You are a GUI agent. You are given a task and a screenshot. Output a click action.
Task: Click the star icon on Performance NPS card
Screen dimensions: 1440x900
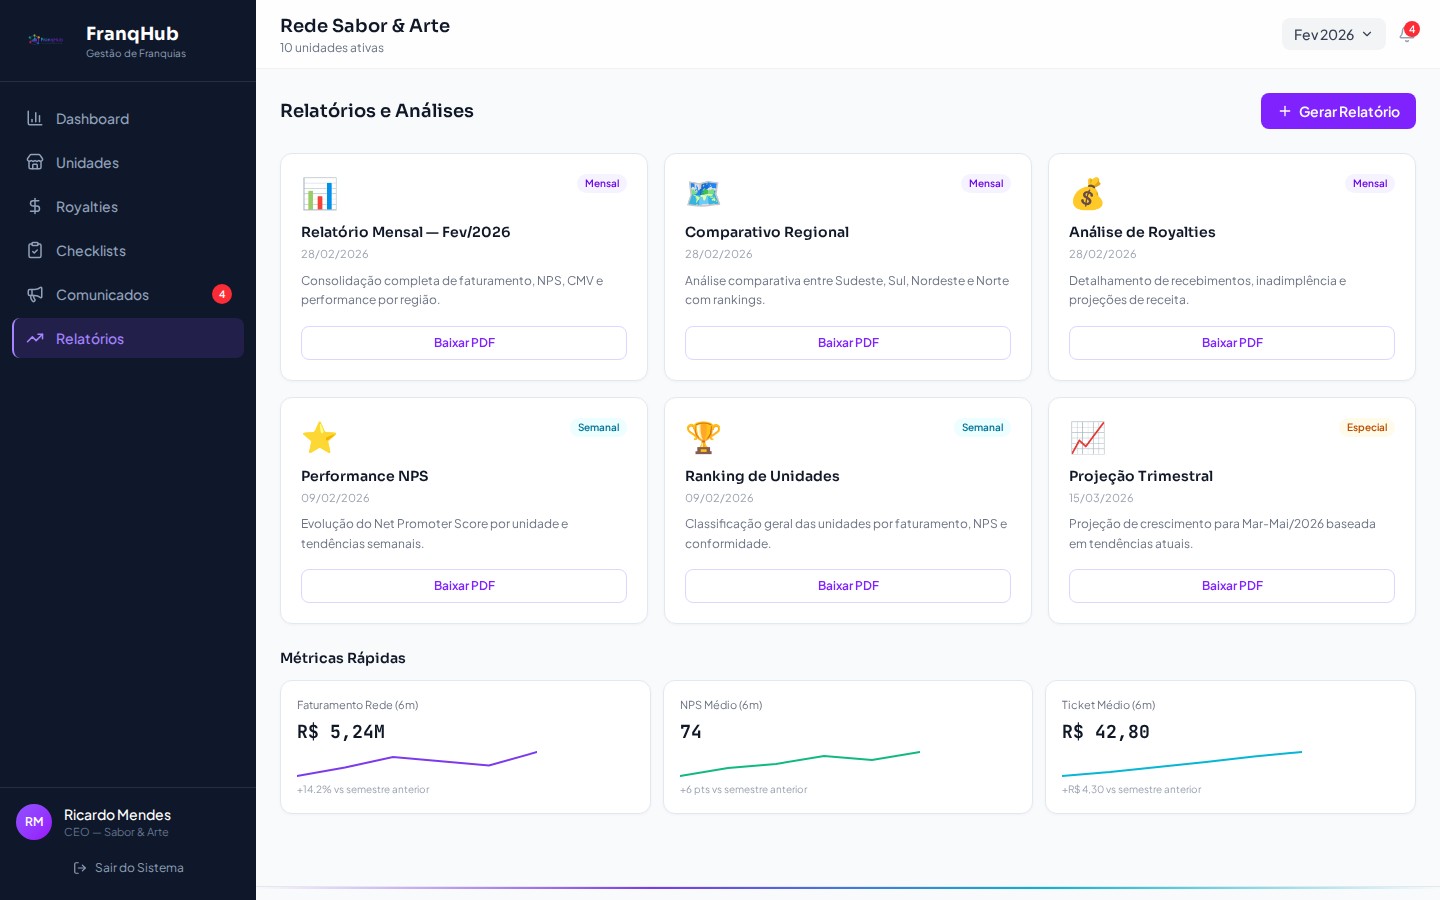pyautogui.click(x=320, y=438)
